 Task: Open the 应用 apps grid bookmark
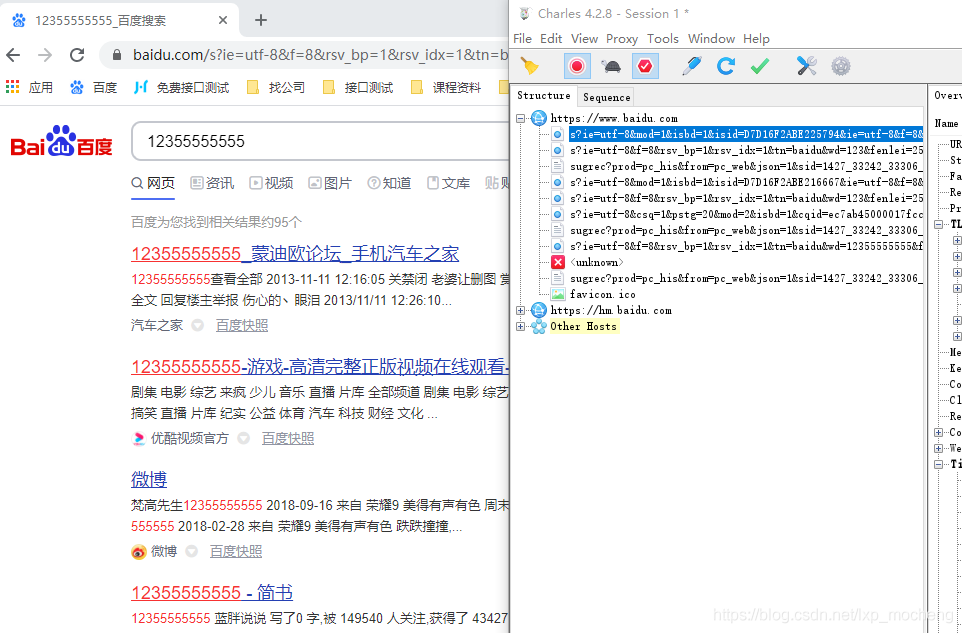click(x=29, y=87)
